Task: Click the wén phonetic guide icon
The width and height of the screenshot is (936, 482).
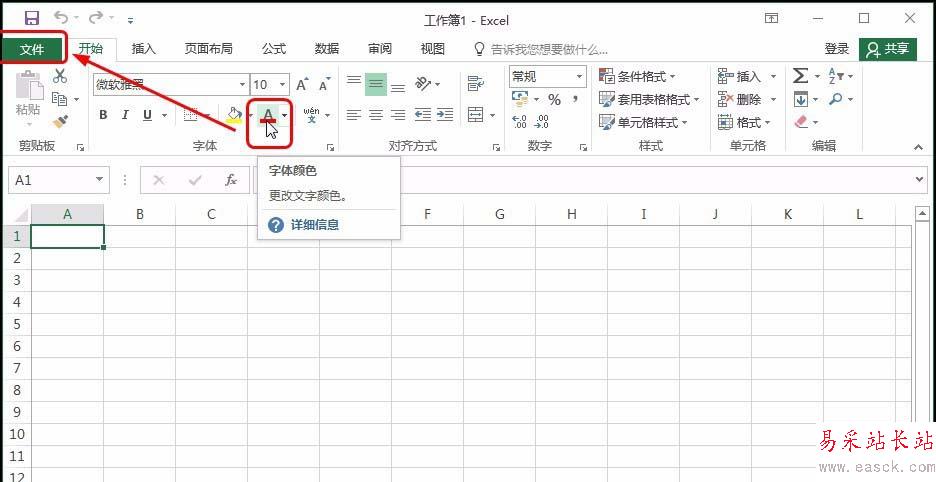Action: (312, 115)
